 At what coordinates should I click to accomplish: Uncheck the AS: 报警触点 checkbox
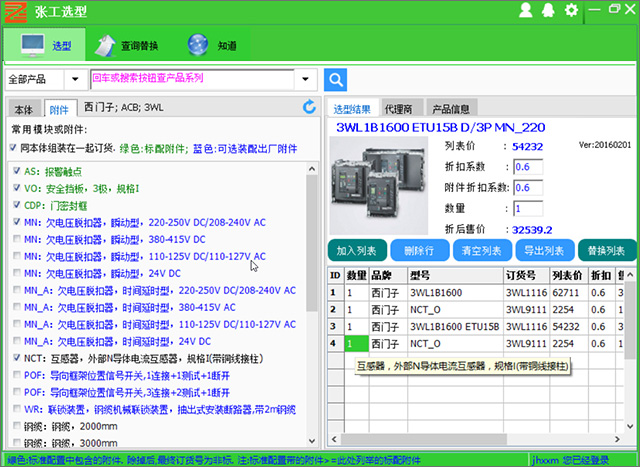[x=17, y=171]
